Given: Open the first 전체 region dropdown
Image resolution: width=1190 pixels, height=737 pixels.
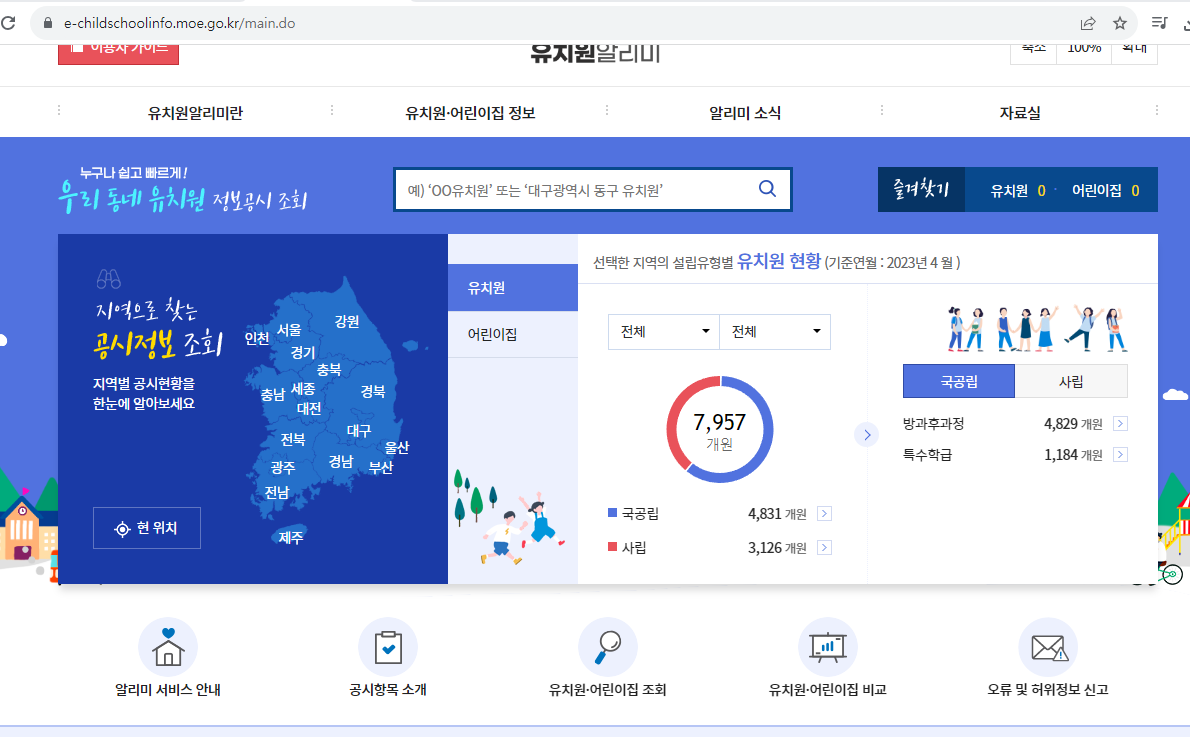Looking at the screenshot, I should pos(663,331).
